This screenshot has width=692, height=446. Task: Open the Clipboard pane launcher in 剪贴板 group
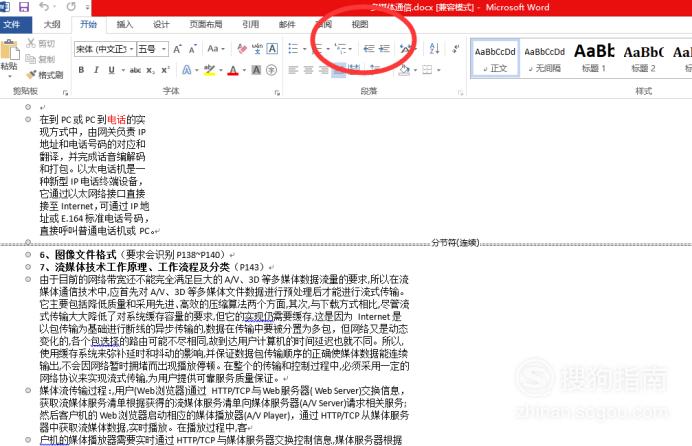click(65, 93)
